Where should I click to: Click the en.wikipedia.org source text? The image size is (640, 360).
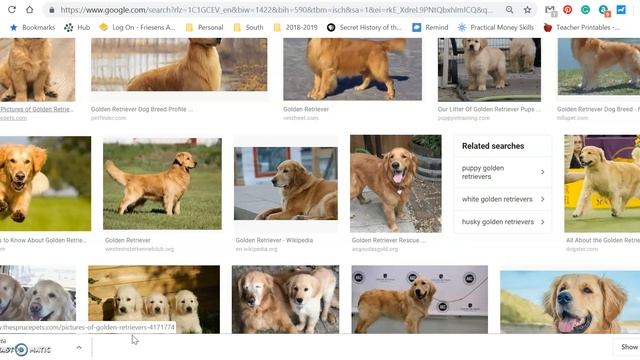[256, 249]
